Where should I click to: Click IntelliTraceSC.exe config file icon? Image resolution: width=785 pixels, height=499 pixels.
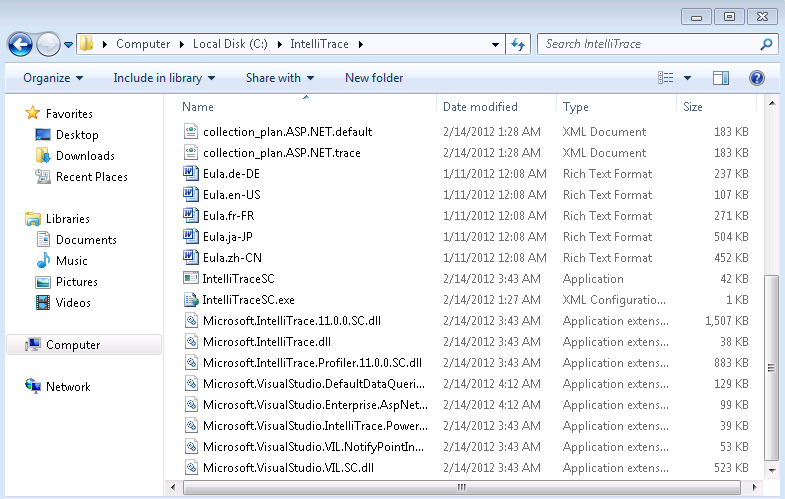(191, 299)
